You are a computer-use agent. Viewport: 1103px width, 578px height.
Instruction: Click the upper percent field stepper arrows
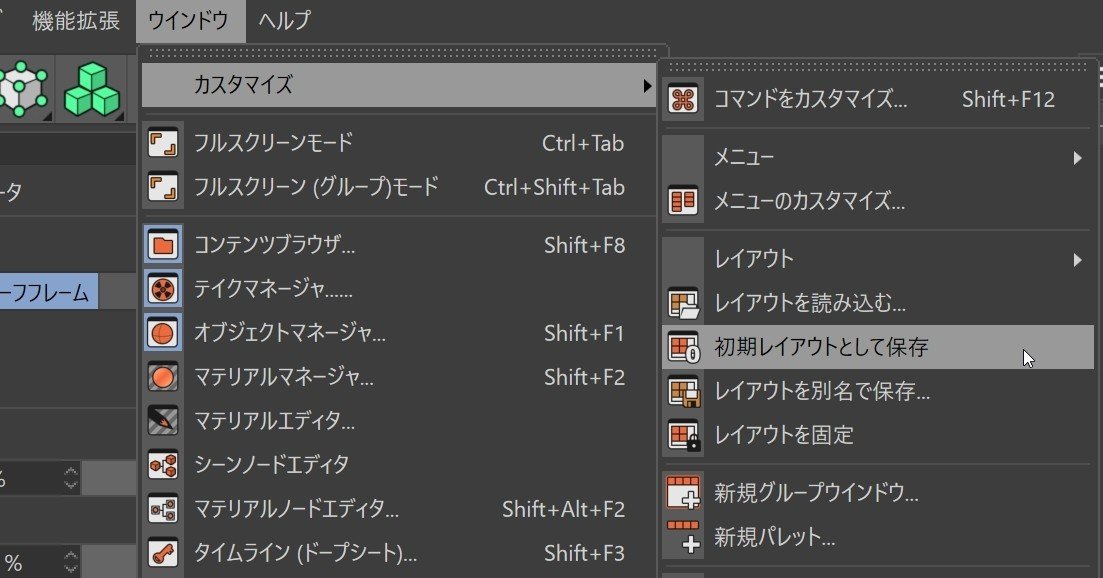pos(70,477)
